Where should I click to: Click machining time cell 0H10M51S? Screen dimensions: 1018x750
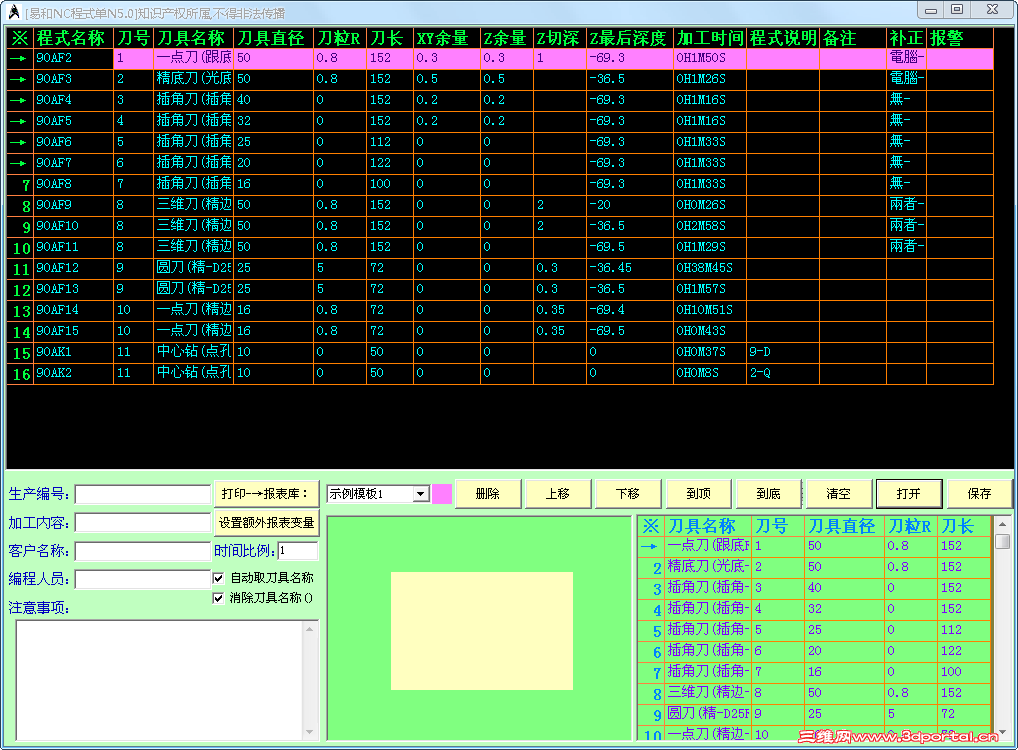[x=710, y=310]
